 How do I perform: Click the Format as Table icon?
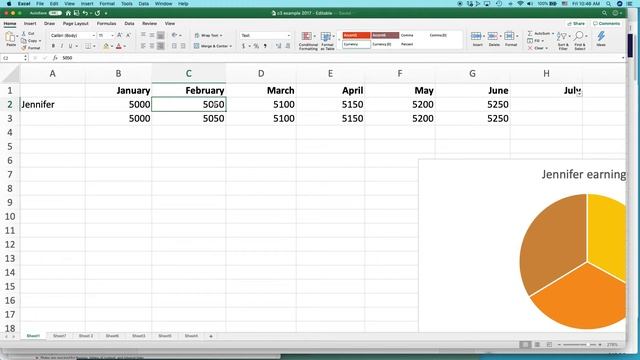[x=326, y=36]
